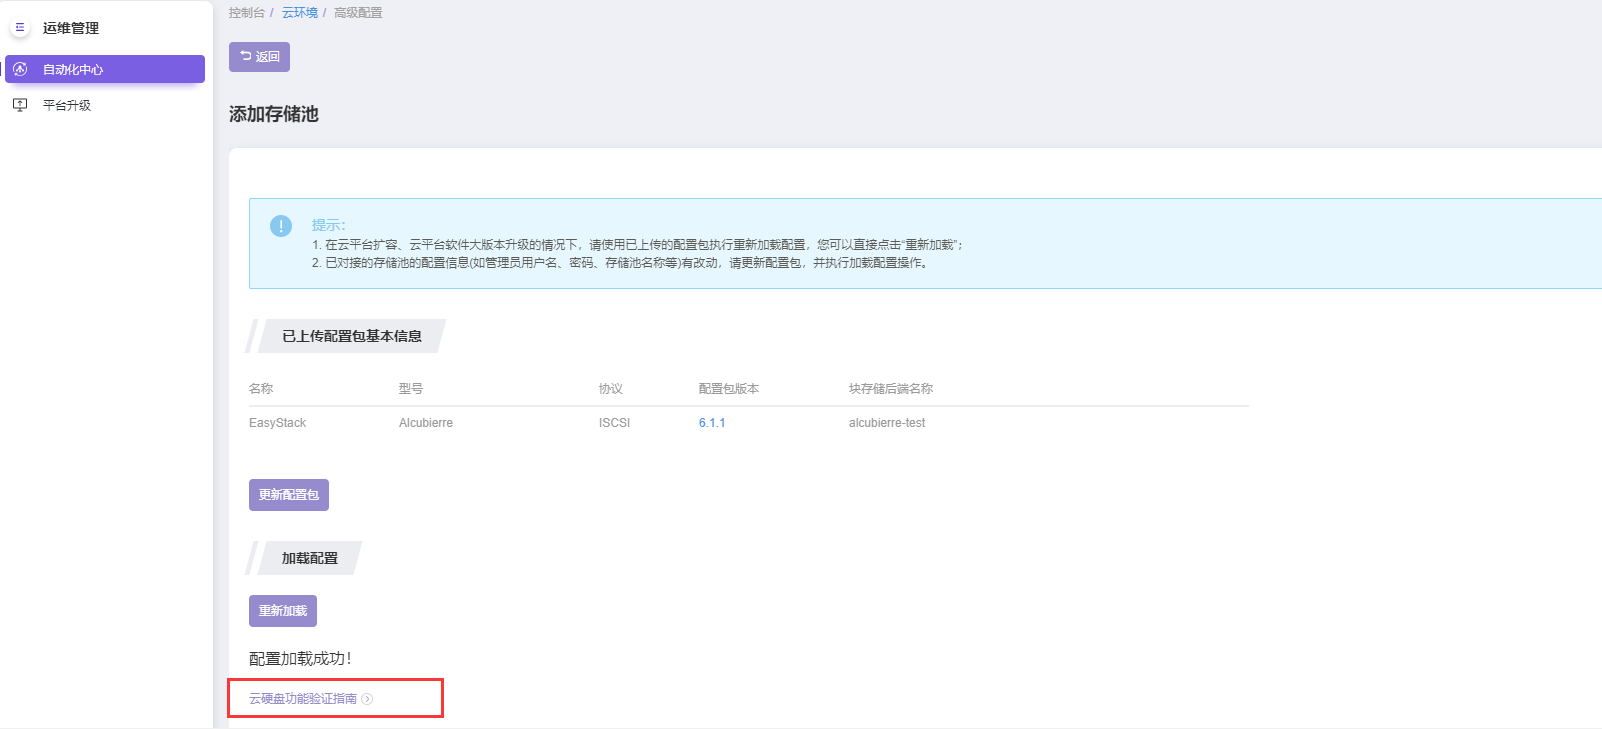Click the circled arrow icon after 云硬盘功能验证指南
1602x729 pixels.
click(x=367, y=699)
